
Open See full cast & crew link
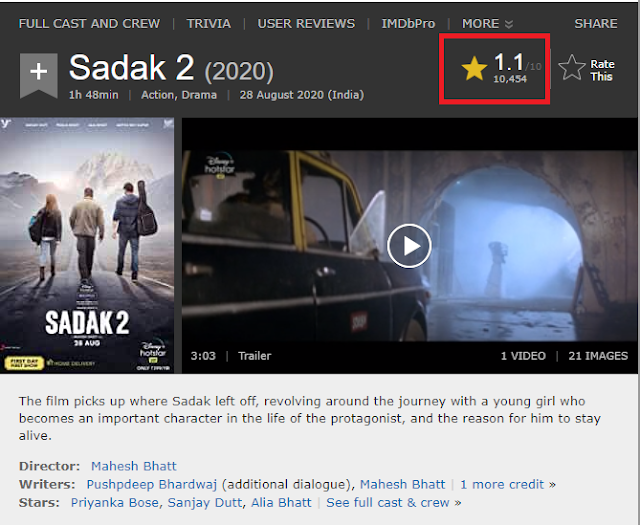(393, 503)
